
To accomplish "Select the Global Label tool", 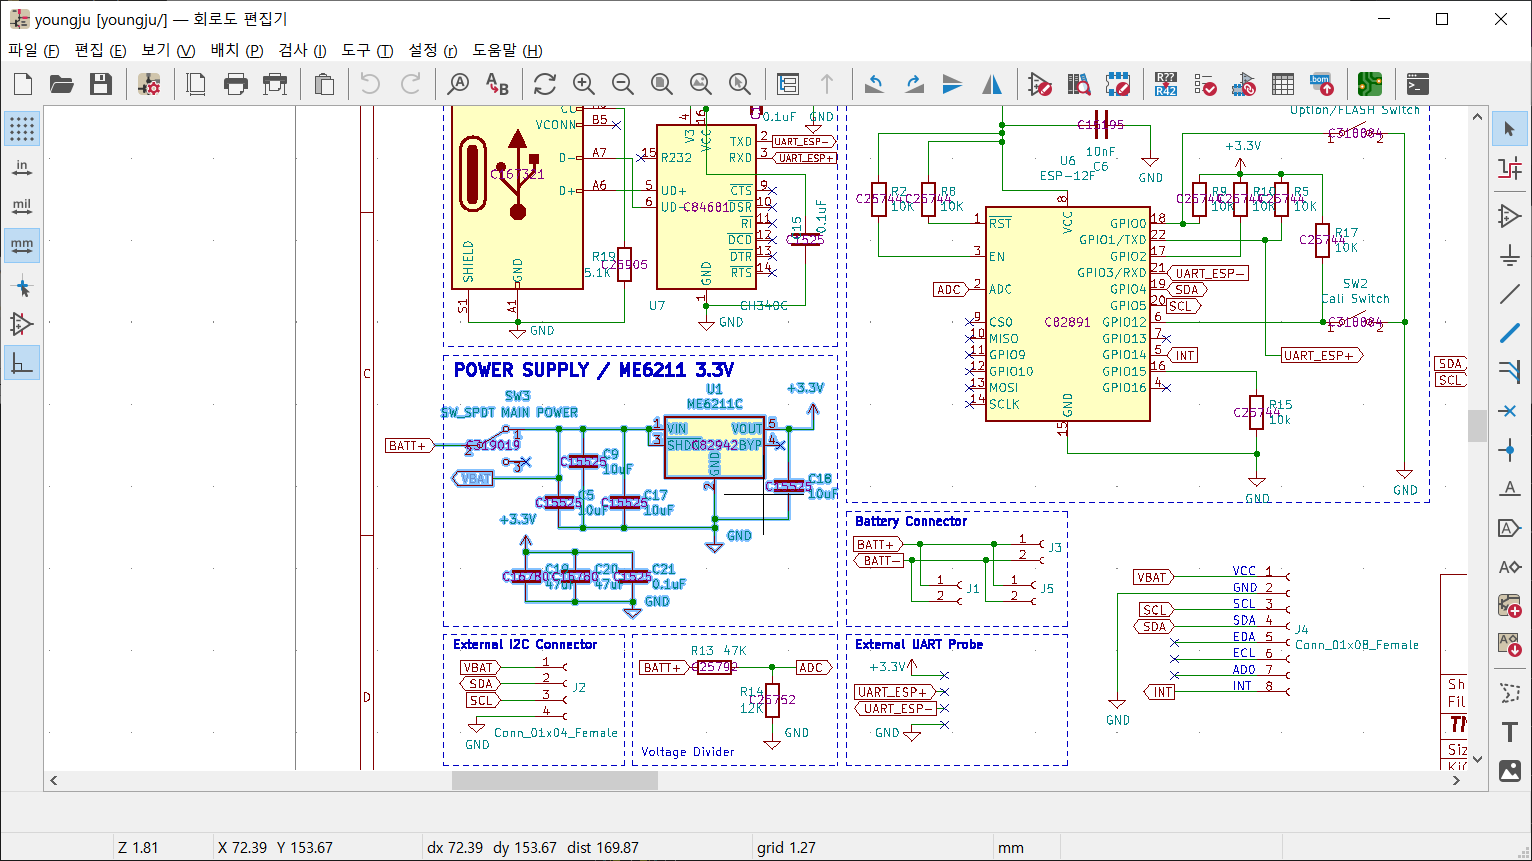I will (1510, 528).
